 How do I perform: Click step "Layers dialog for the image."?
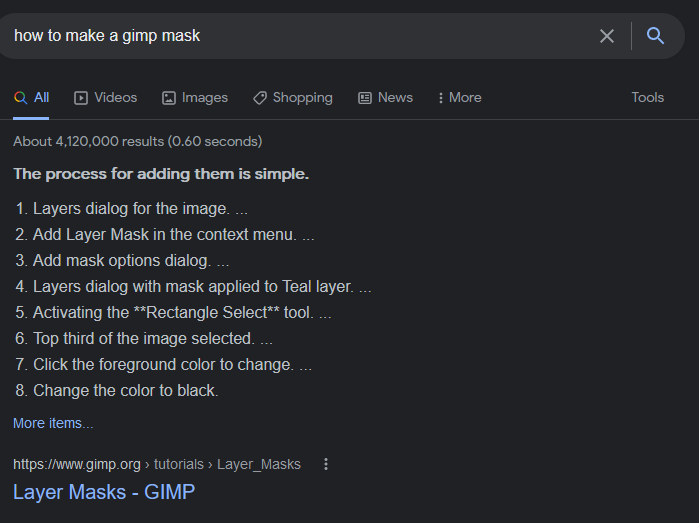click(132, 209)
